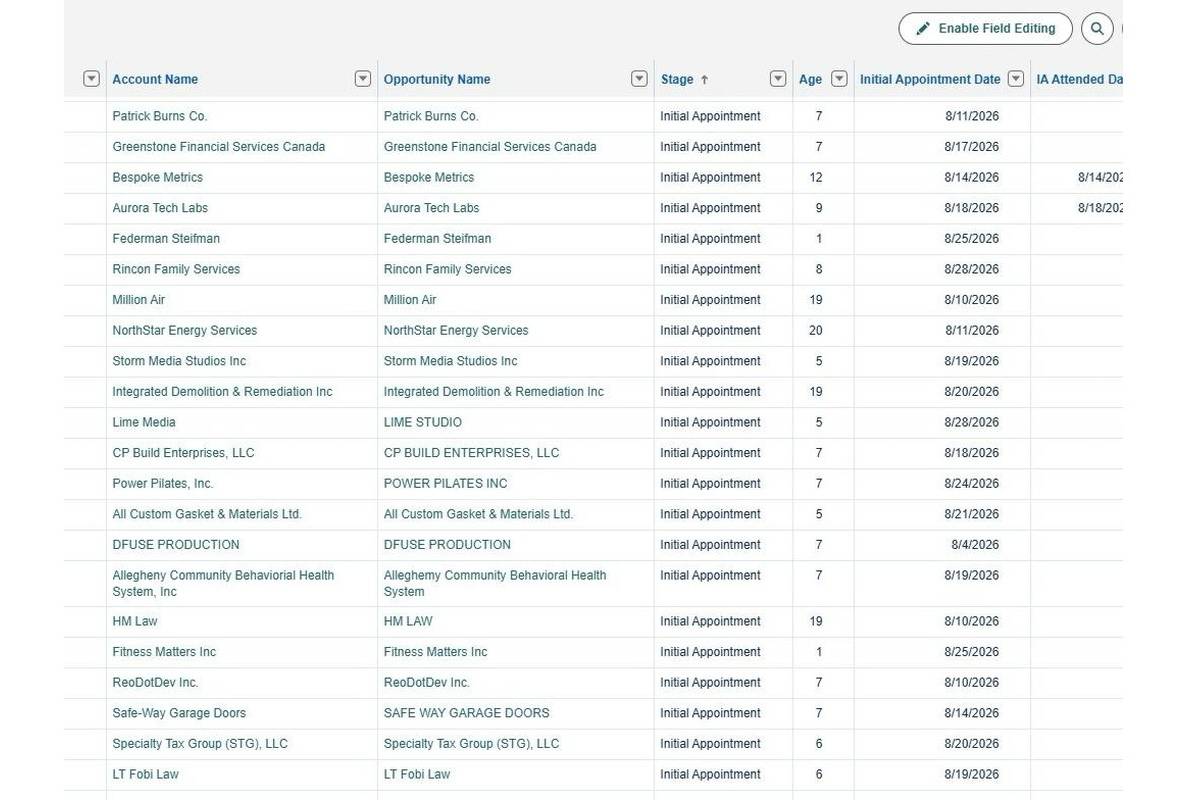Open Initial Appointment Date column menu arrow
The image size is (1193, 800).
point(1016,78)
